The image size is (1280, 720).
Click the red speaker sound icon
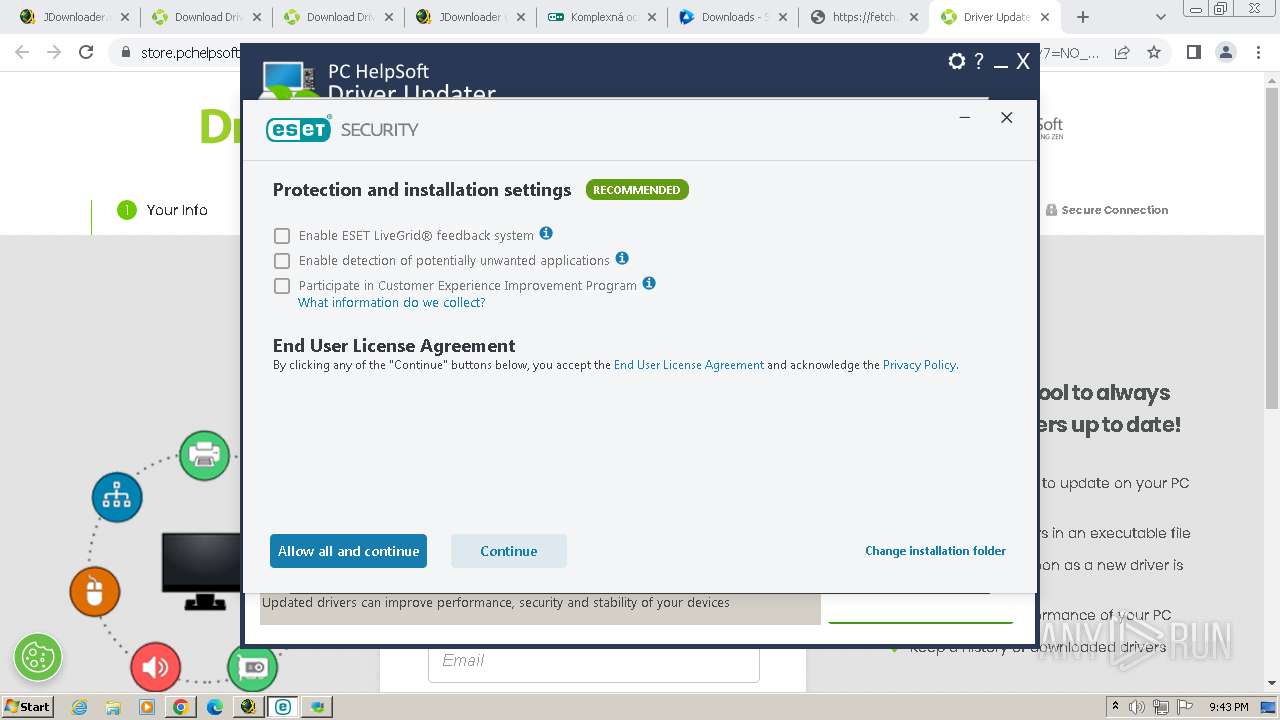155,667
